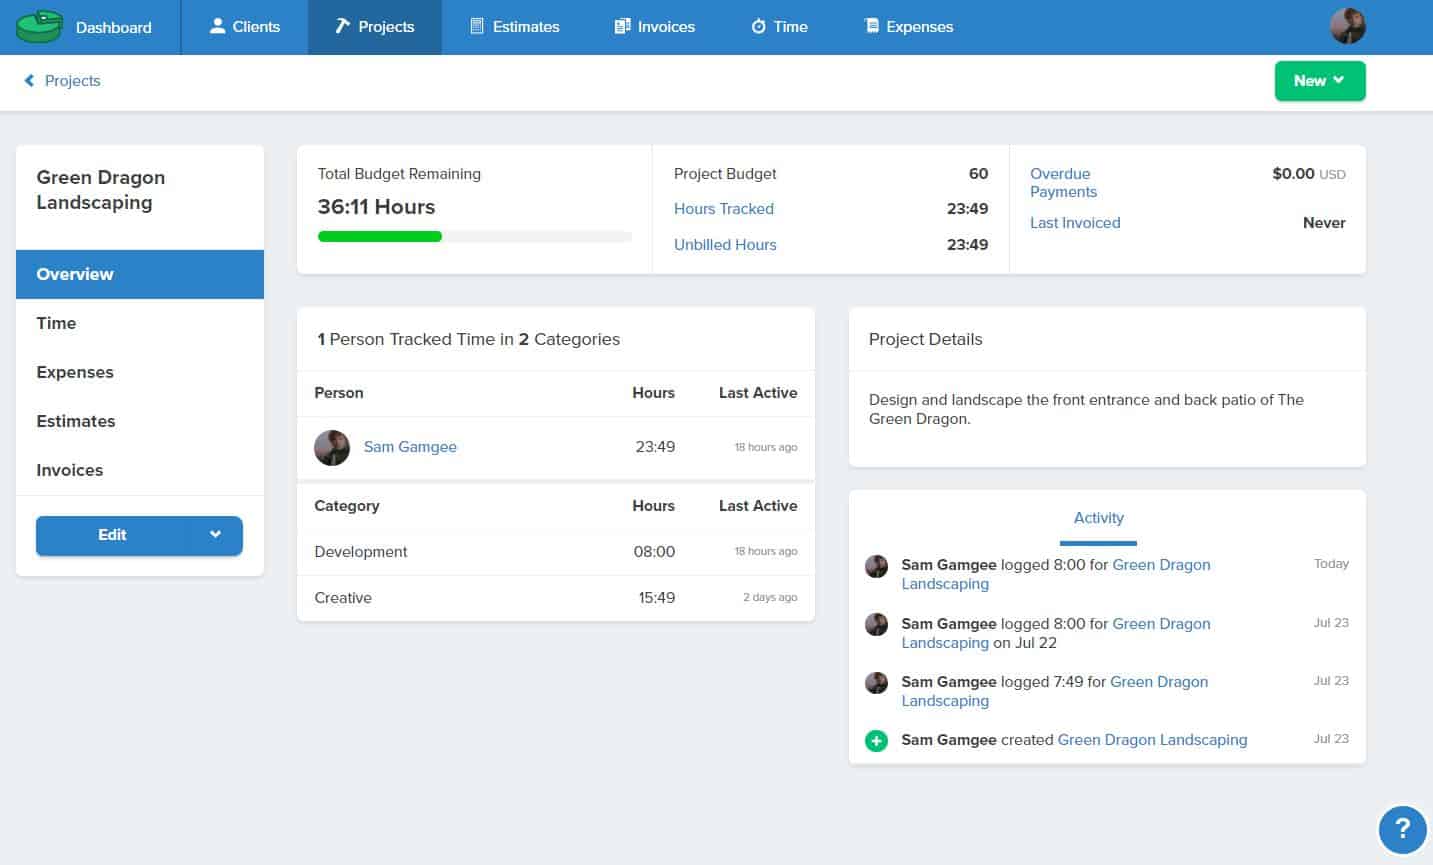This screenshot has height=865, width=1433.
Task: Click the Development hours value 08:00
Action: pyautogui.click(x=655, y=552)
